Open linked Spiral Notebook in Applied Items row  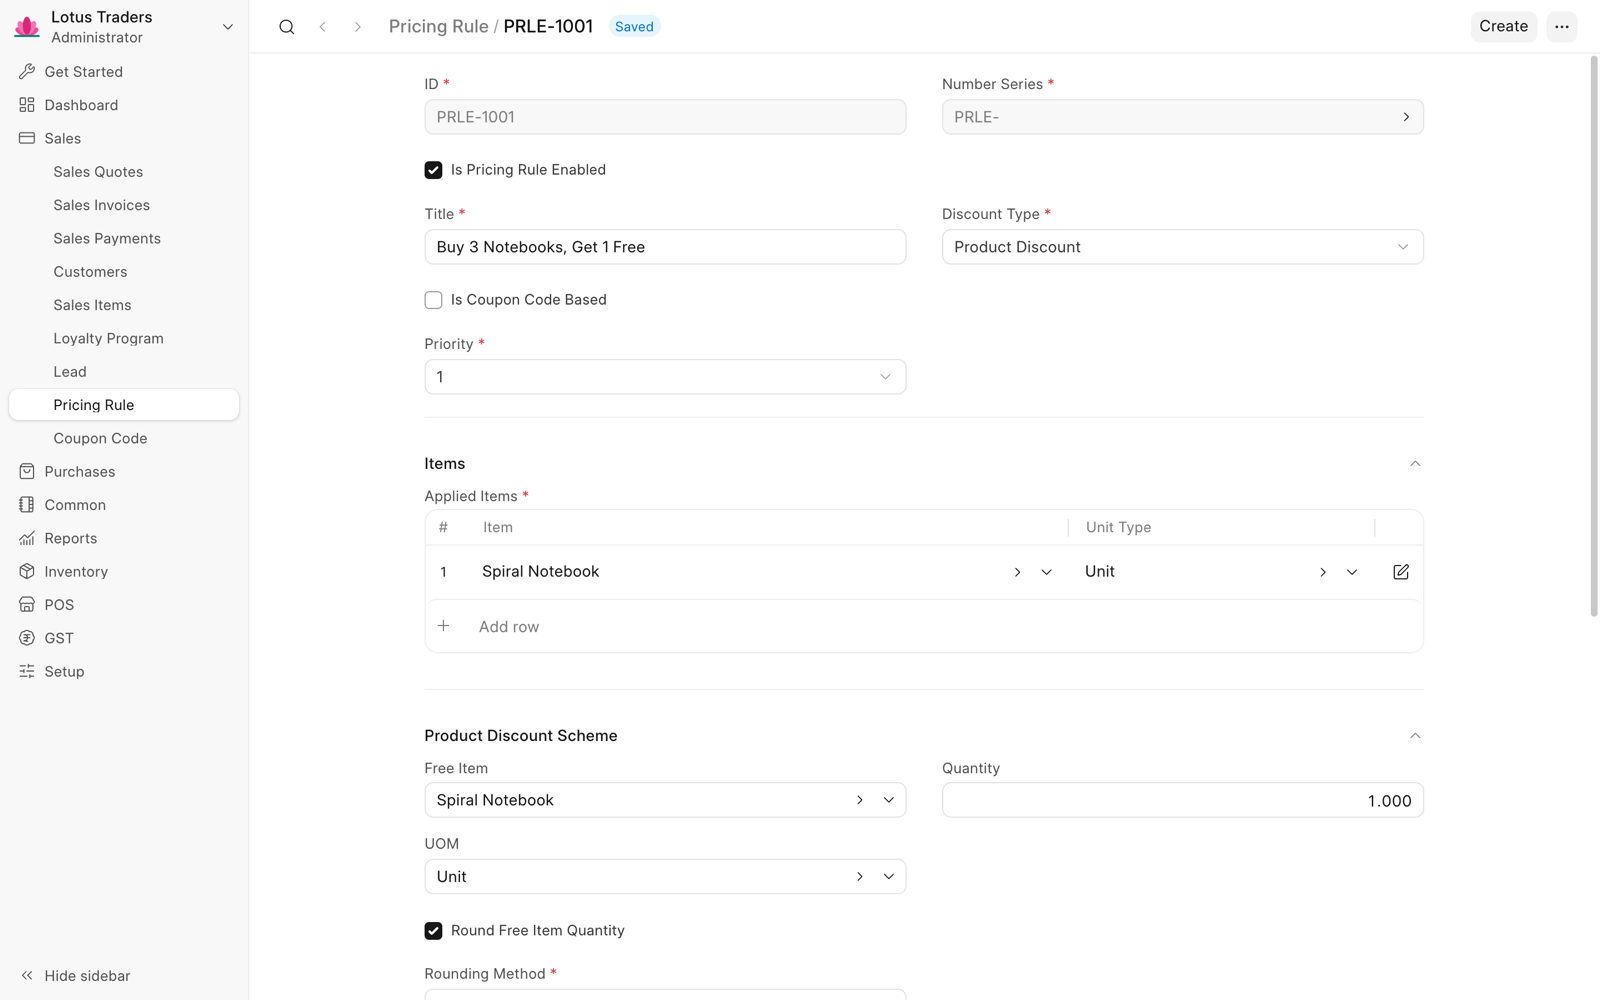(x=1017, y=572)
